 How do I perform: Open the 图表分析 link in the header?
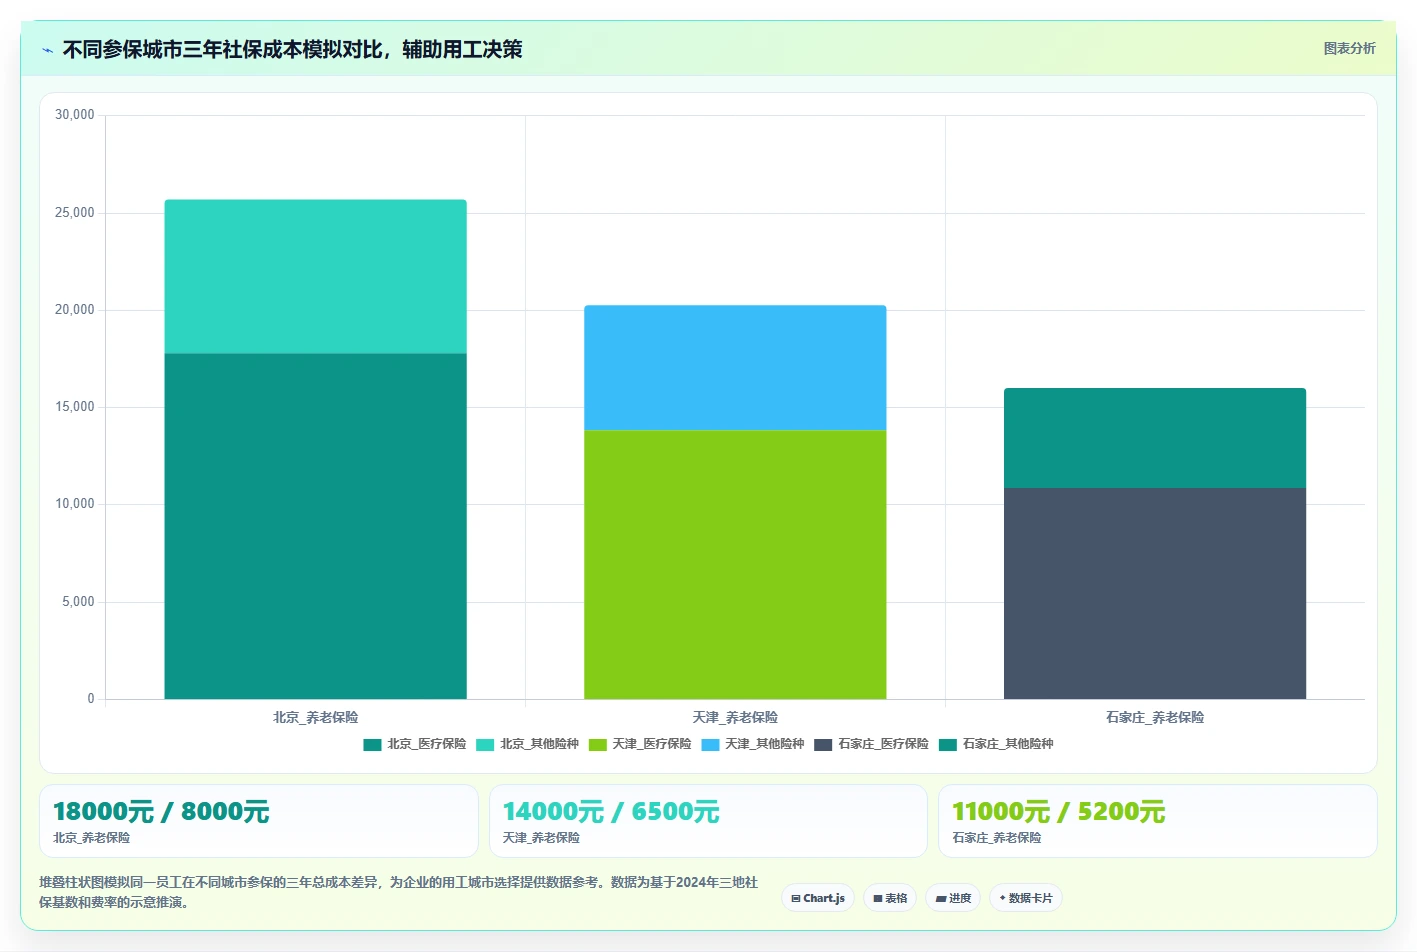click(x=1349, y=48)
